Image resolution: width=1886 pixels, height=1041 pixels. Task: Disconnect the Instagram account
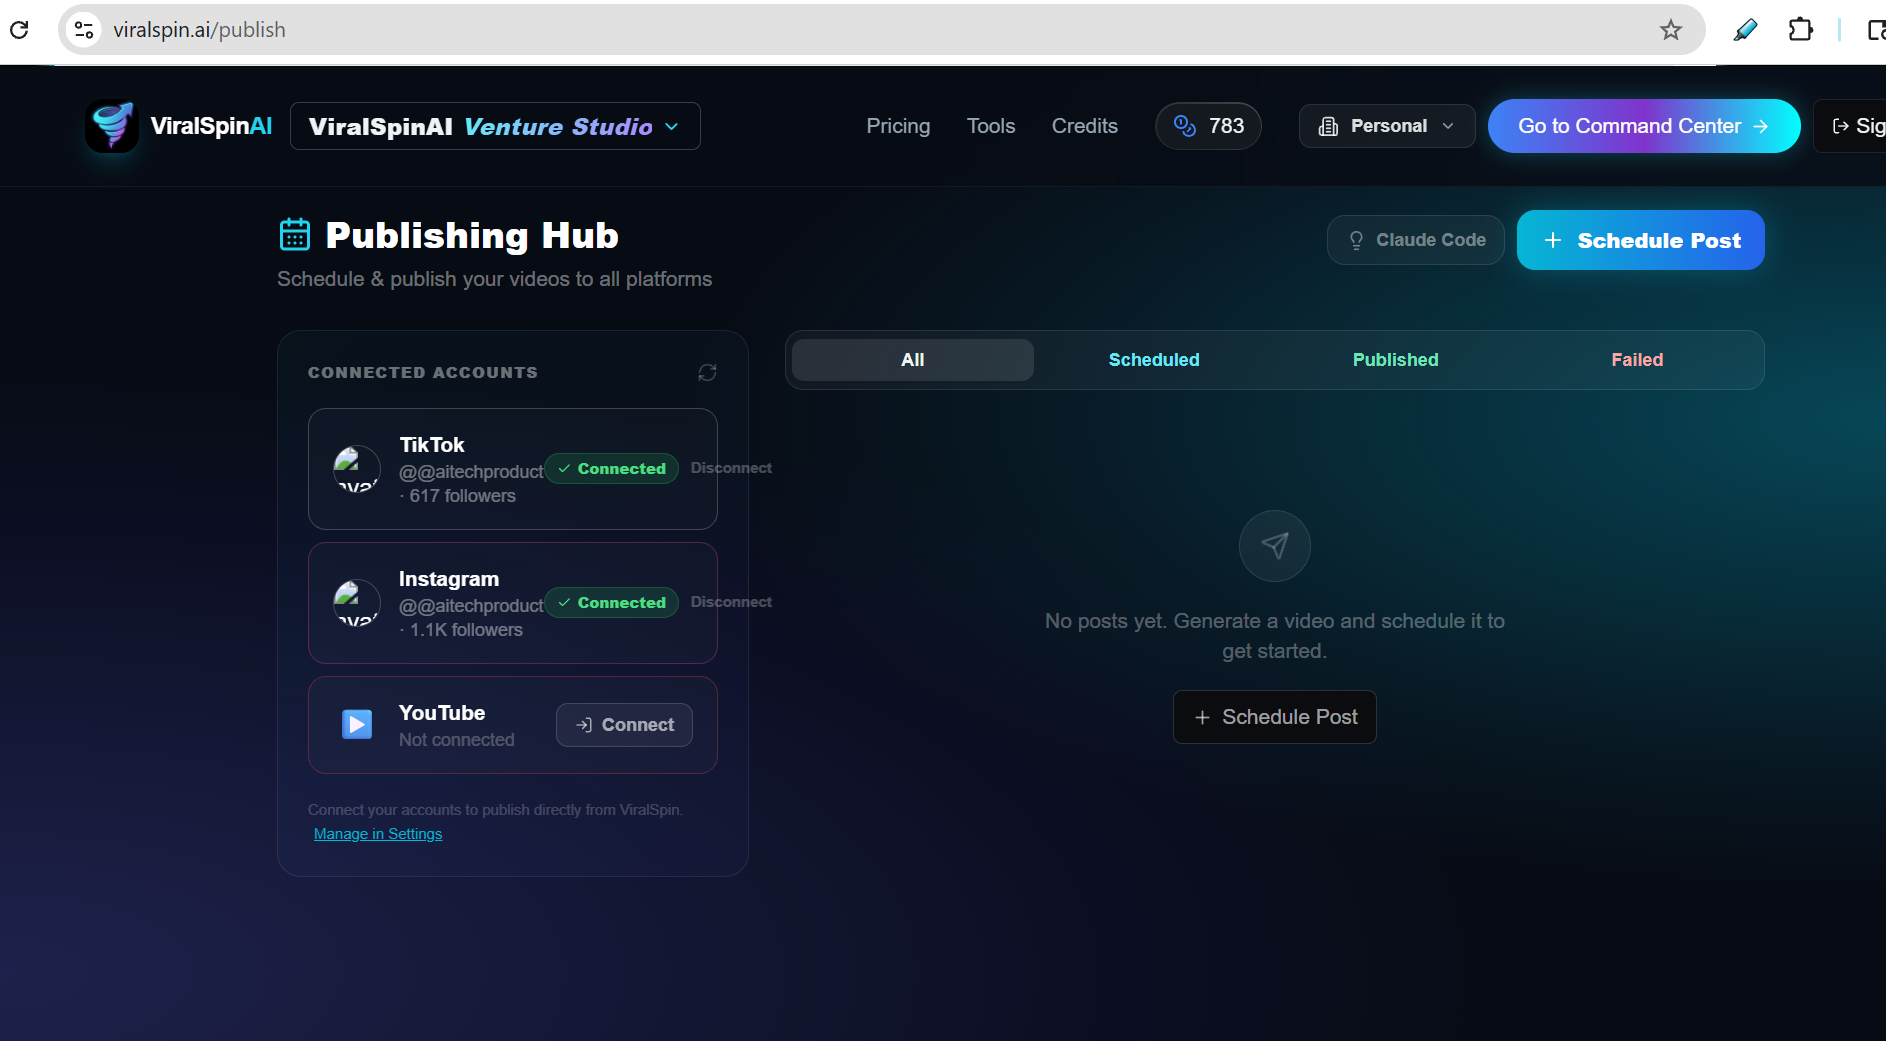[731, 602]
